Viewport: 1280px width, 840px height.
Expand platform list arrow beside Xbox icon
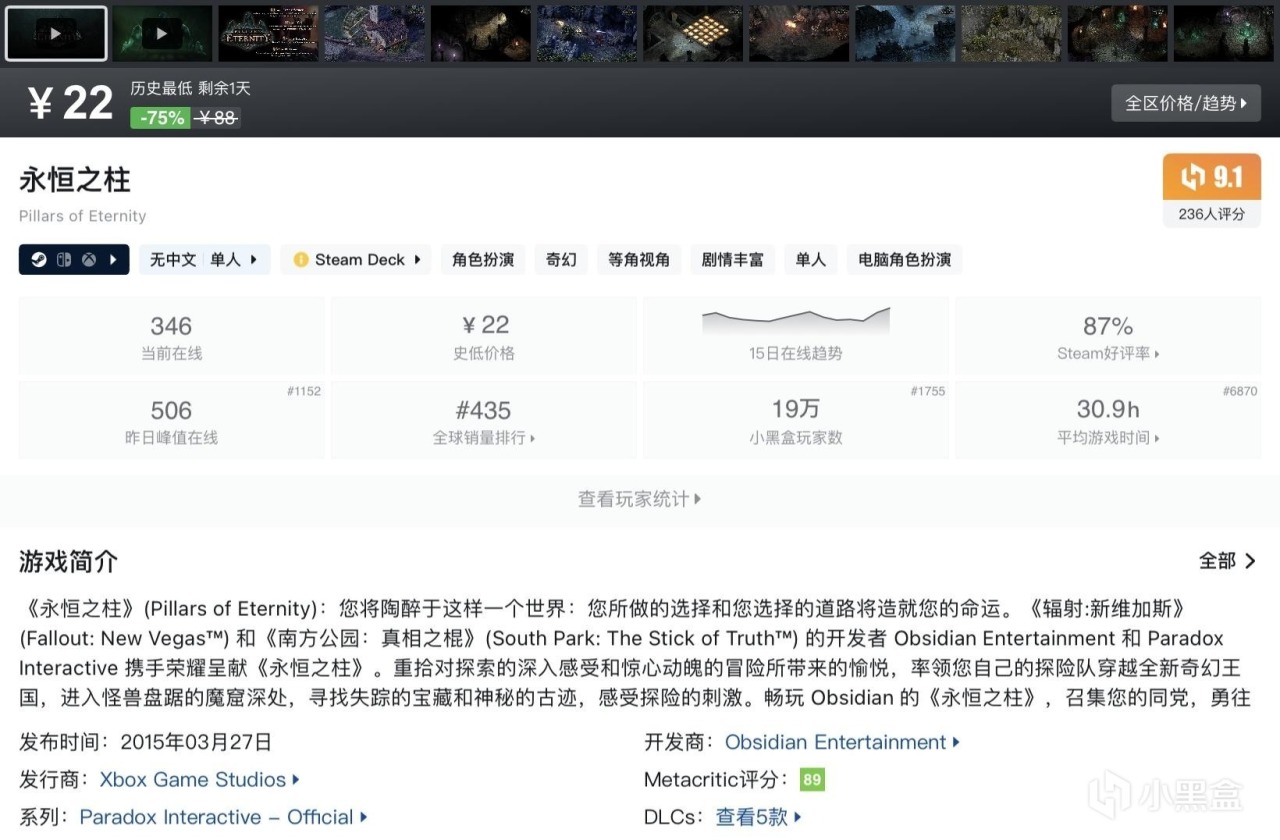click(113, 260)
